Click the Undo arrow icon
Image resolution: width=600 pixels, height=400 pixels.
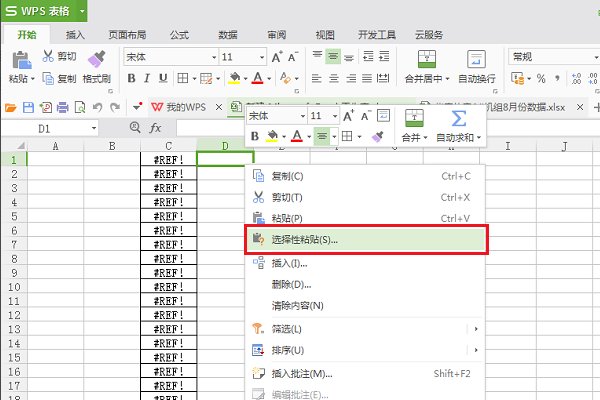point(98,108)
